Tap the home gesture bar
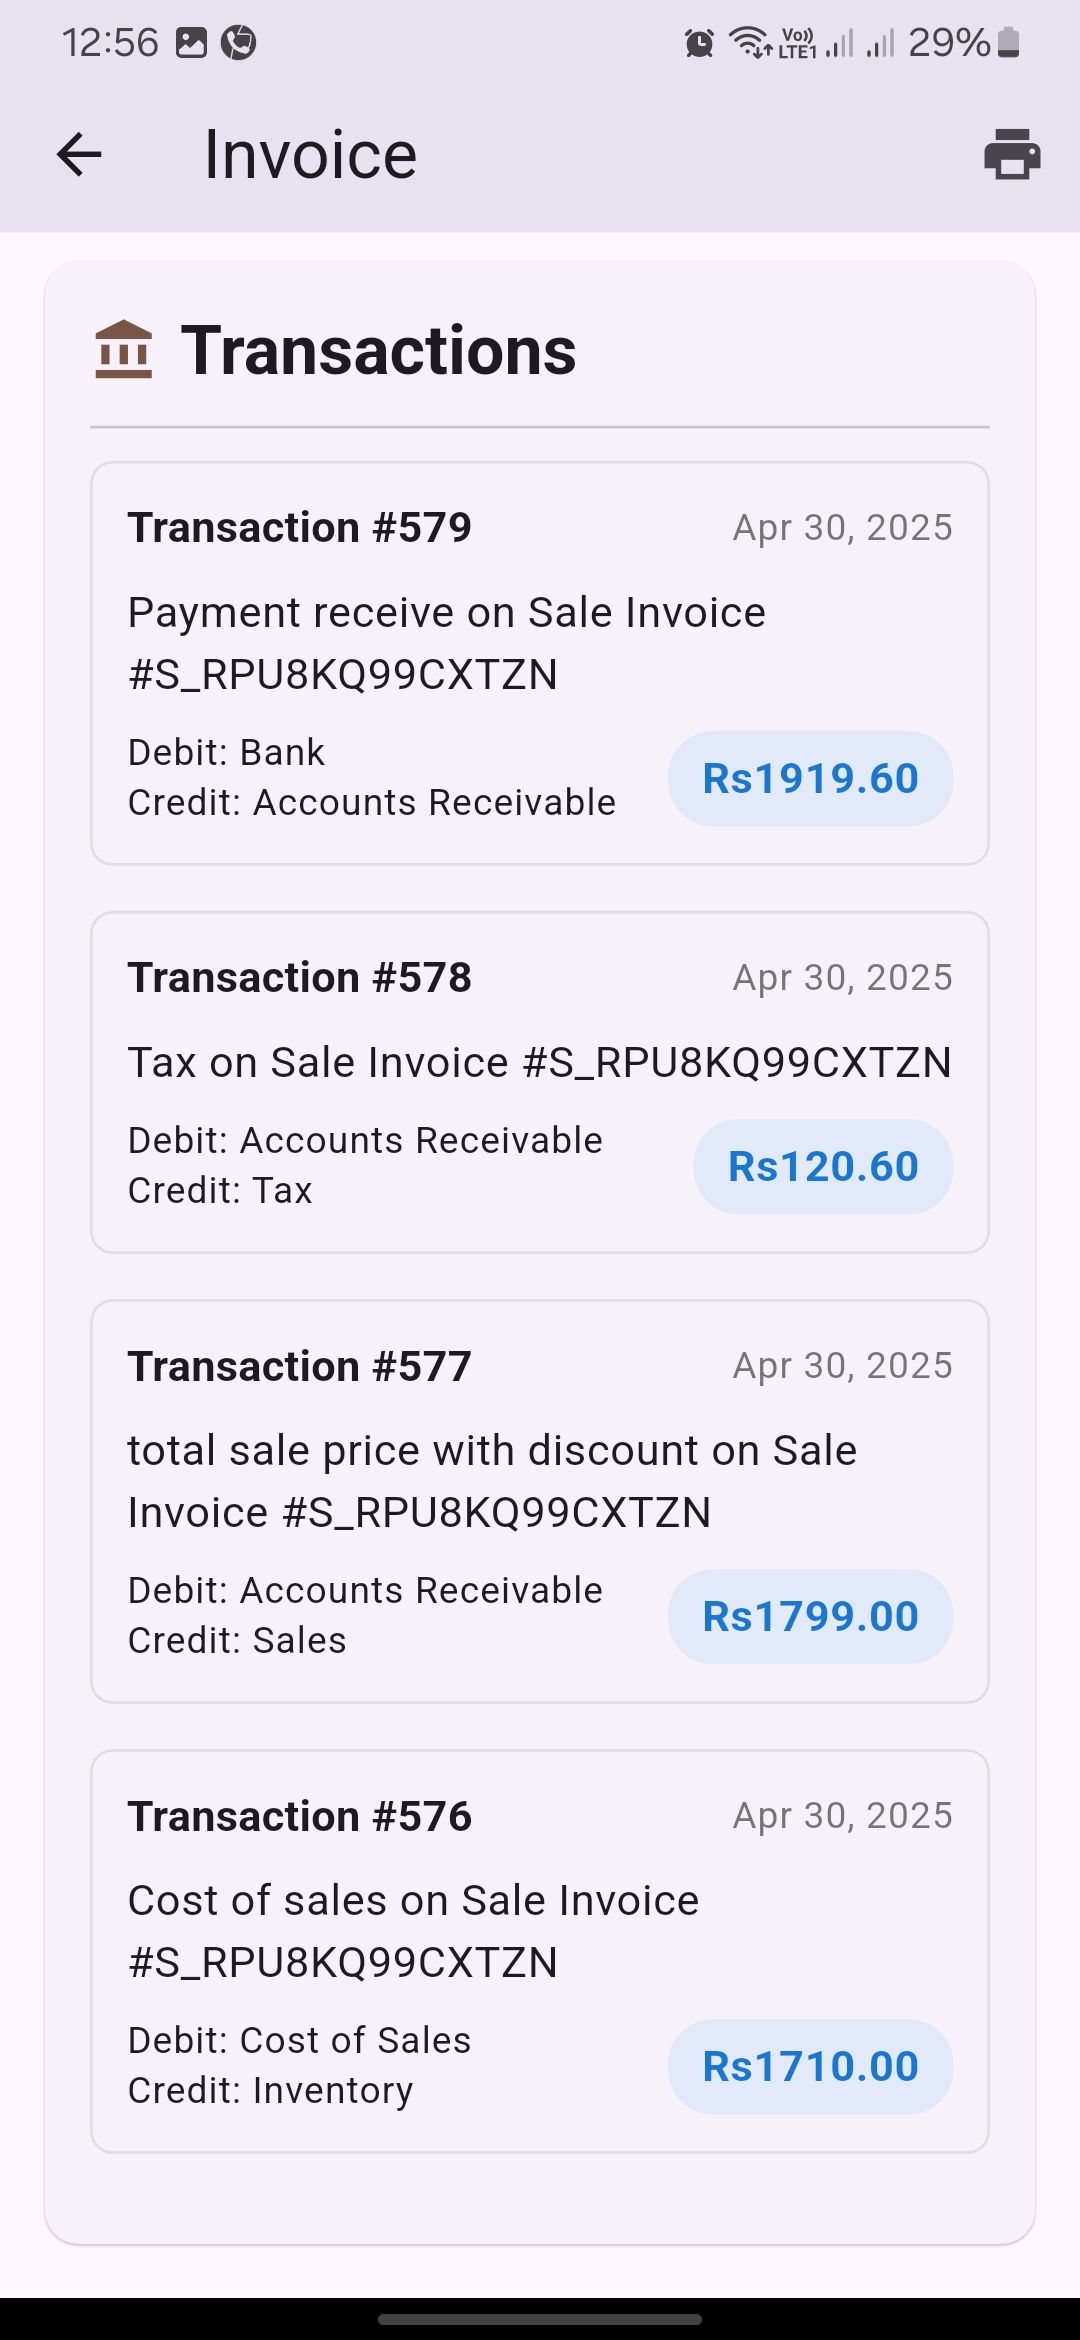The width and height of the screenshot is (1080, 2340). coord(540,2319)
